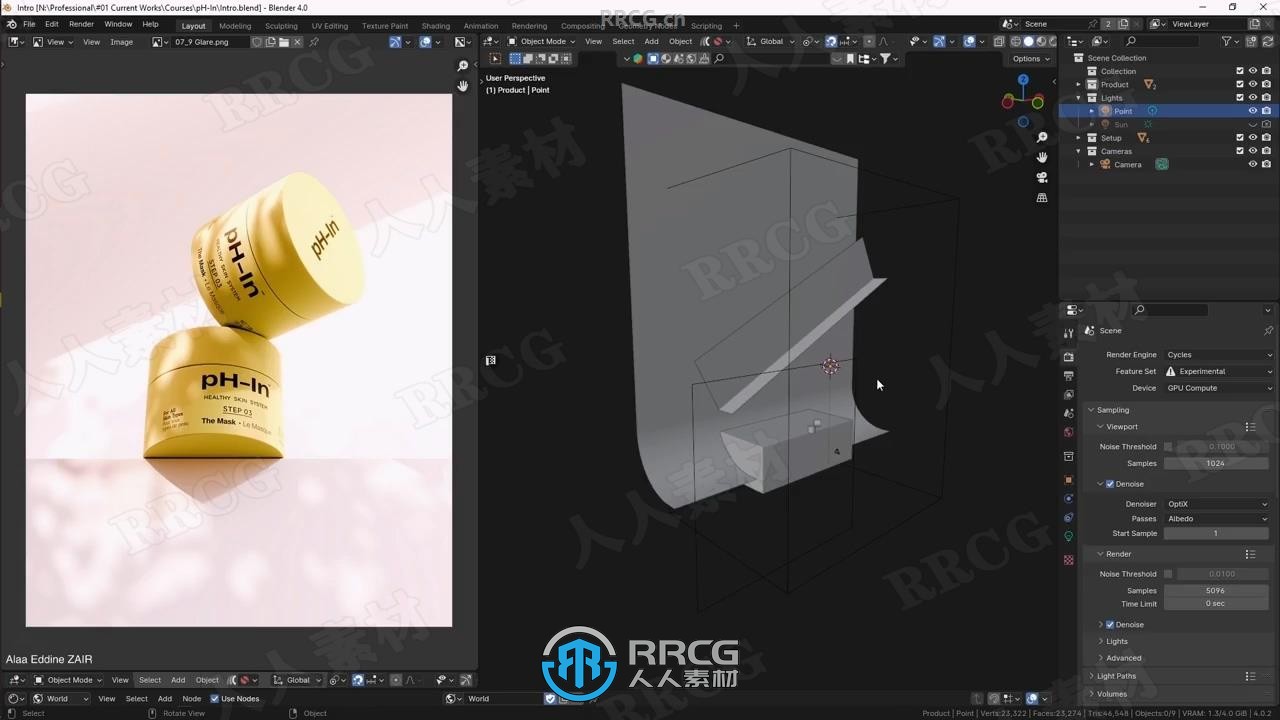1280x720 pixels.
Task: Enable viewport Noise Threshold checkbox
Action: (1168, 447)
